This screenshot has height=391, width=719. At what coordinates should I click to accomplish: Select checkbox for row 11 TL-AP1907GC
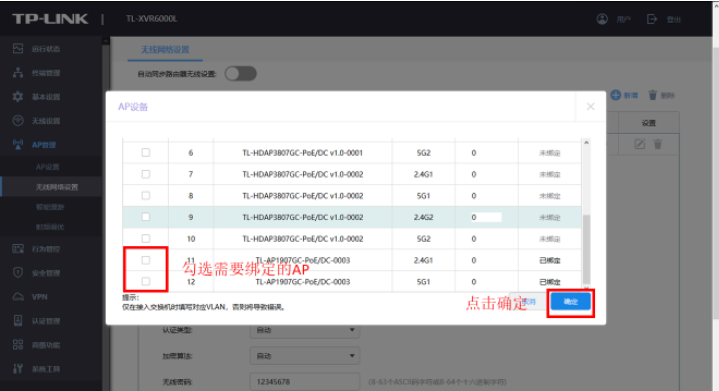coord(146,260)
